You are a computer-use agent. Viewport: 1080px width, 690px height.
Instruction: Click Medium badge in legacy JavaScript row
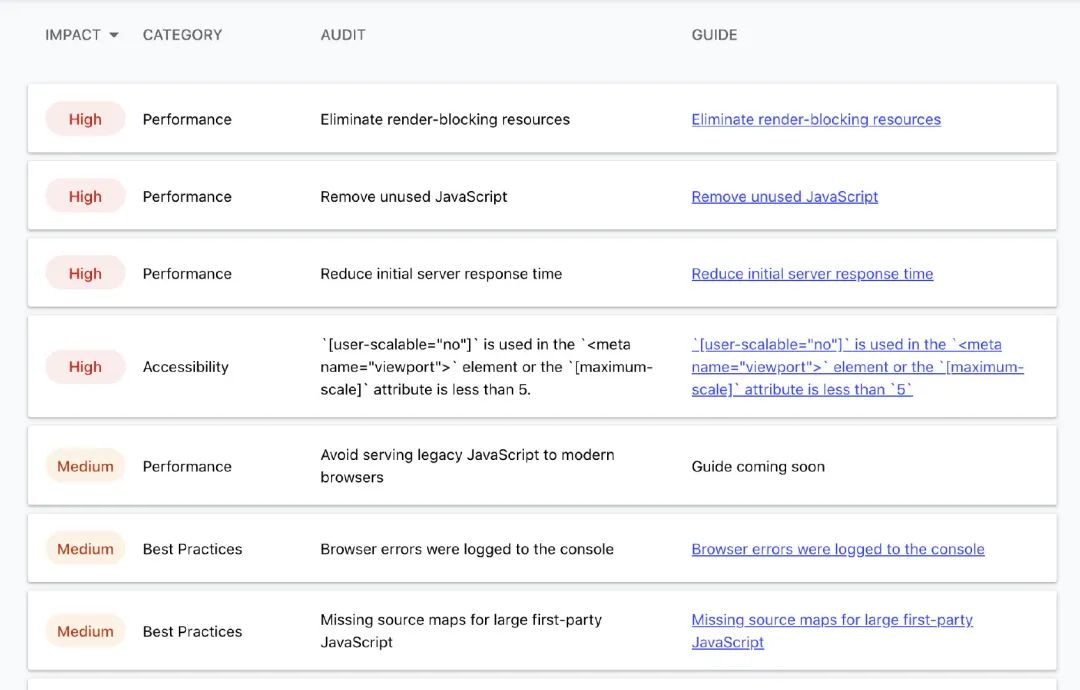(85, 466)
